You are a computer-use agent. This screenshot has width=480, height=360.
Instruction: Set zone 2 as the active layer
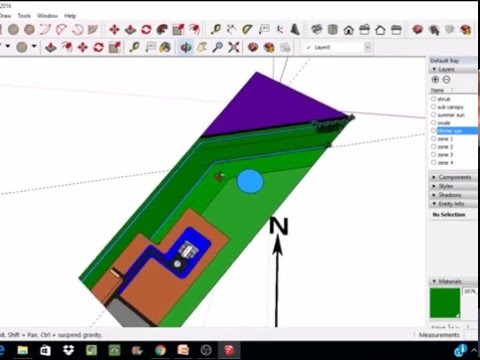click(433, 147)
